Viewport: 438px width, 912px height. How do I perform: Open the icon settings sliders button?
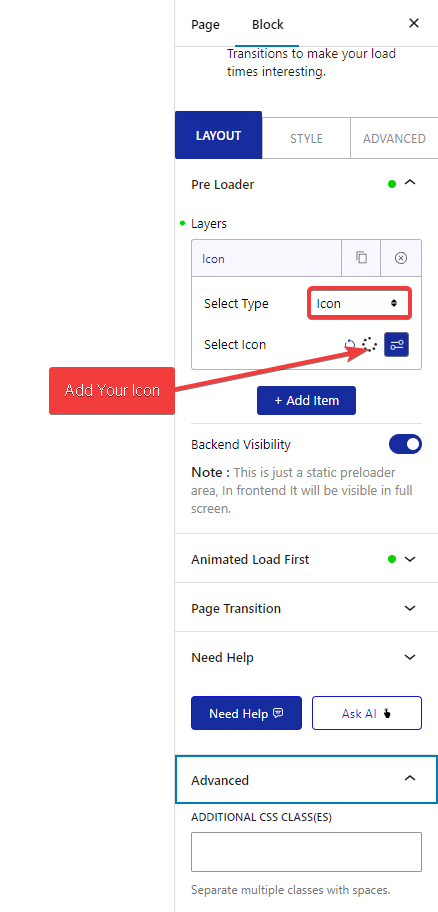[x=397, y=344]
